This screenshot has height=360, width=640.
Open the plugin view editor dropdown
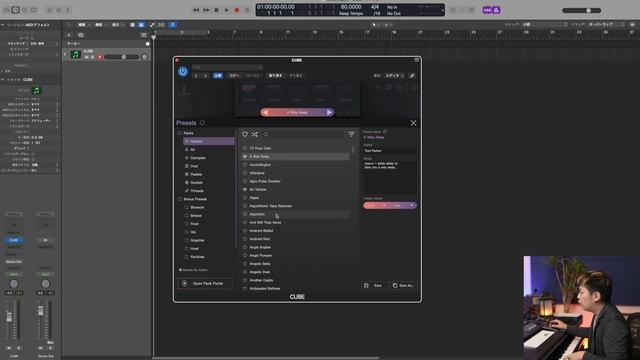394,76
